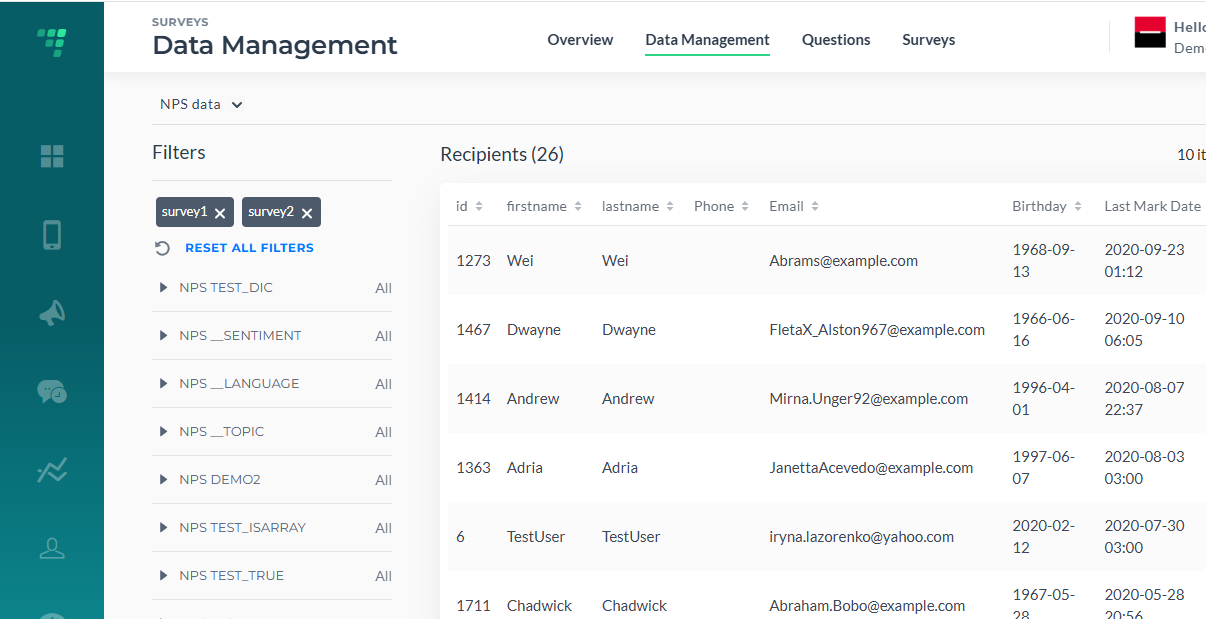Remove the survey2 filter tag
Image resolution: width=1206 pixels, height=619 pixels.
click(x=307, y=213)
